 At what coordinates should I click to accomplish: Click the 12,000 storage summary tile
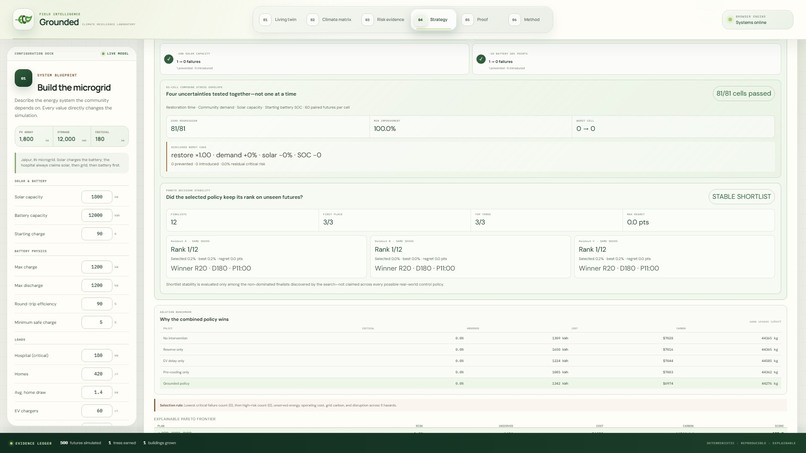point(71,136)
